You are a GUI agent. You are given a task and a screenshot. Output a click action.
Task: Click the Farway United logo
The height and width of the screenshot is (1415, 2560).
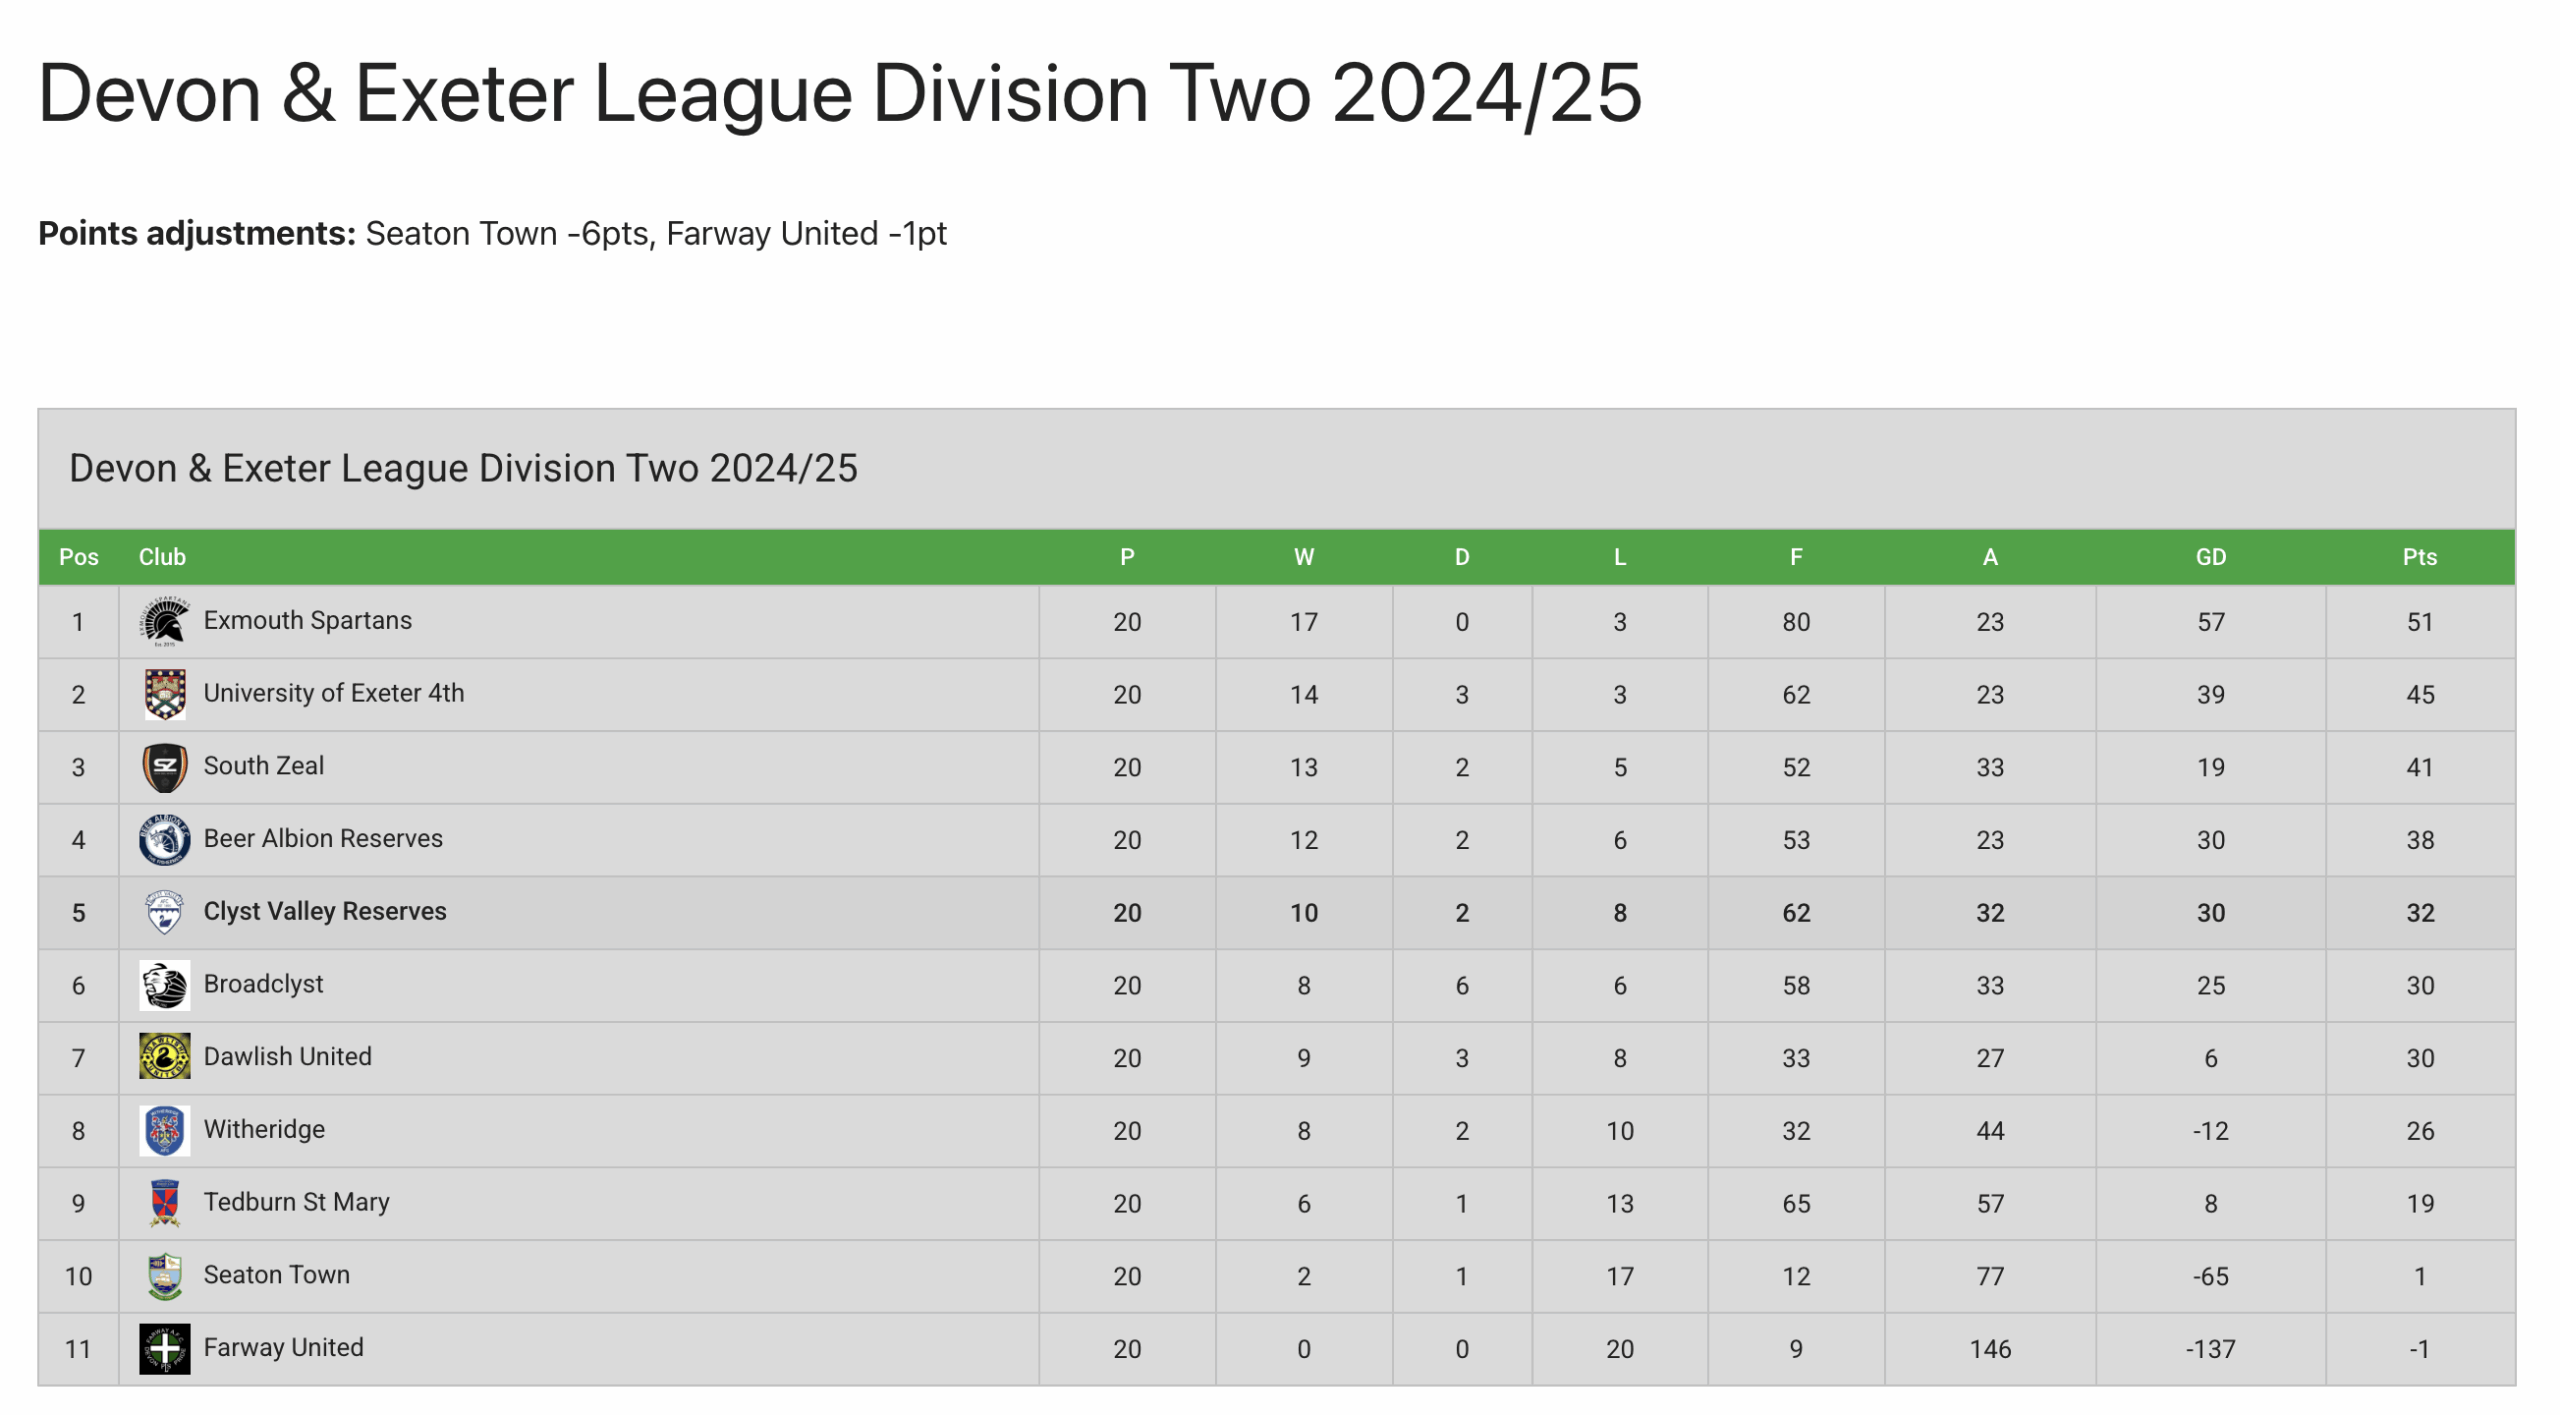click(x=164, y=1348)
